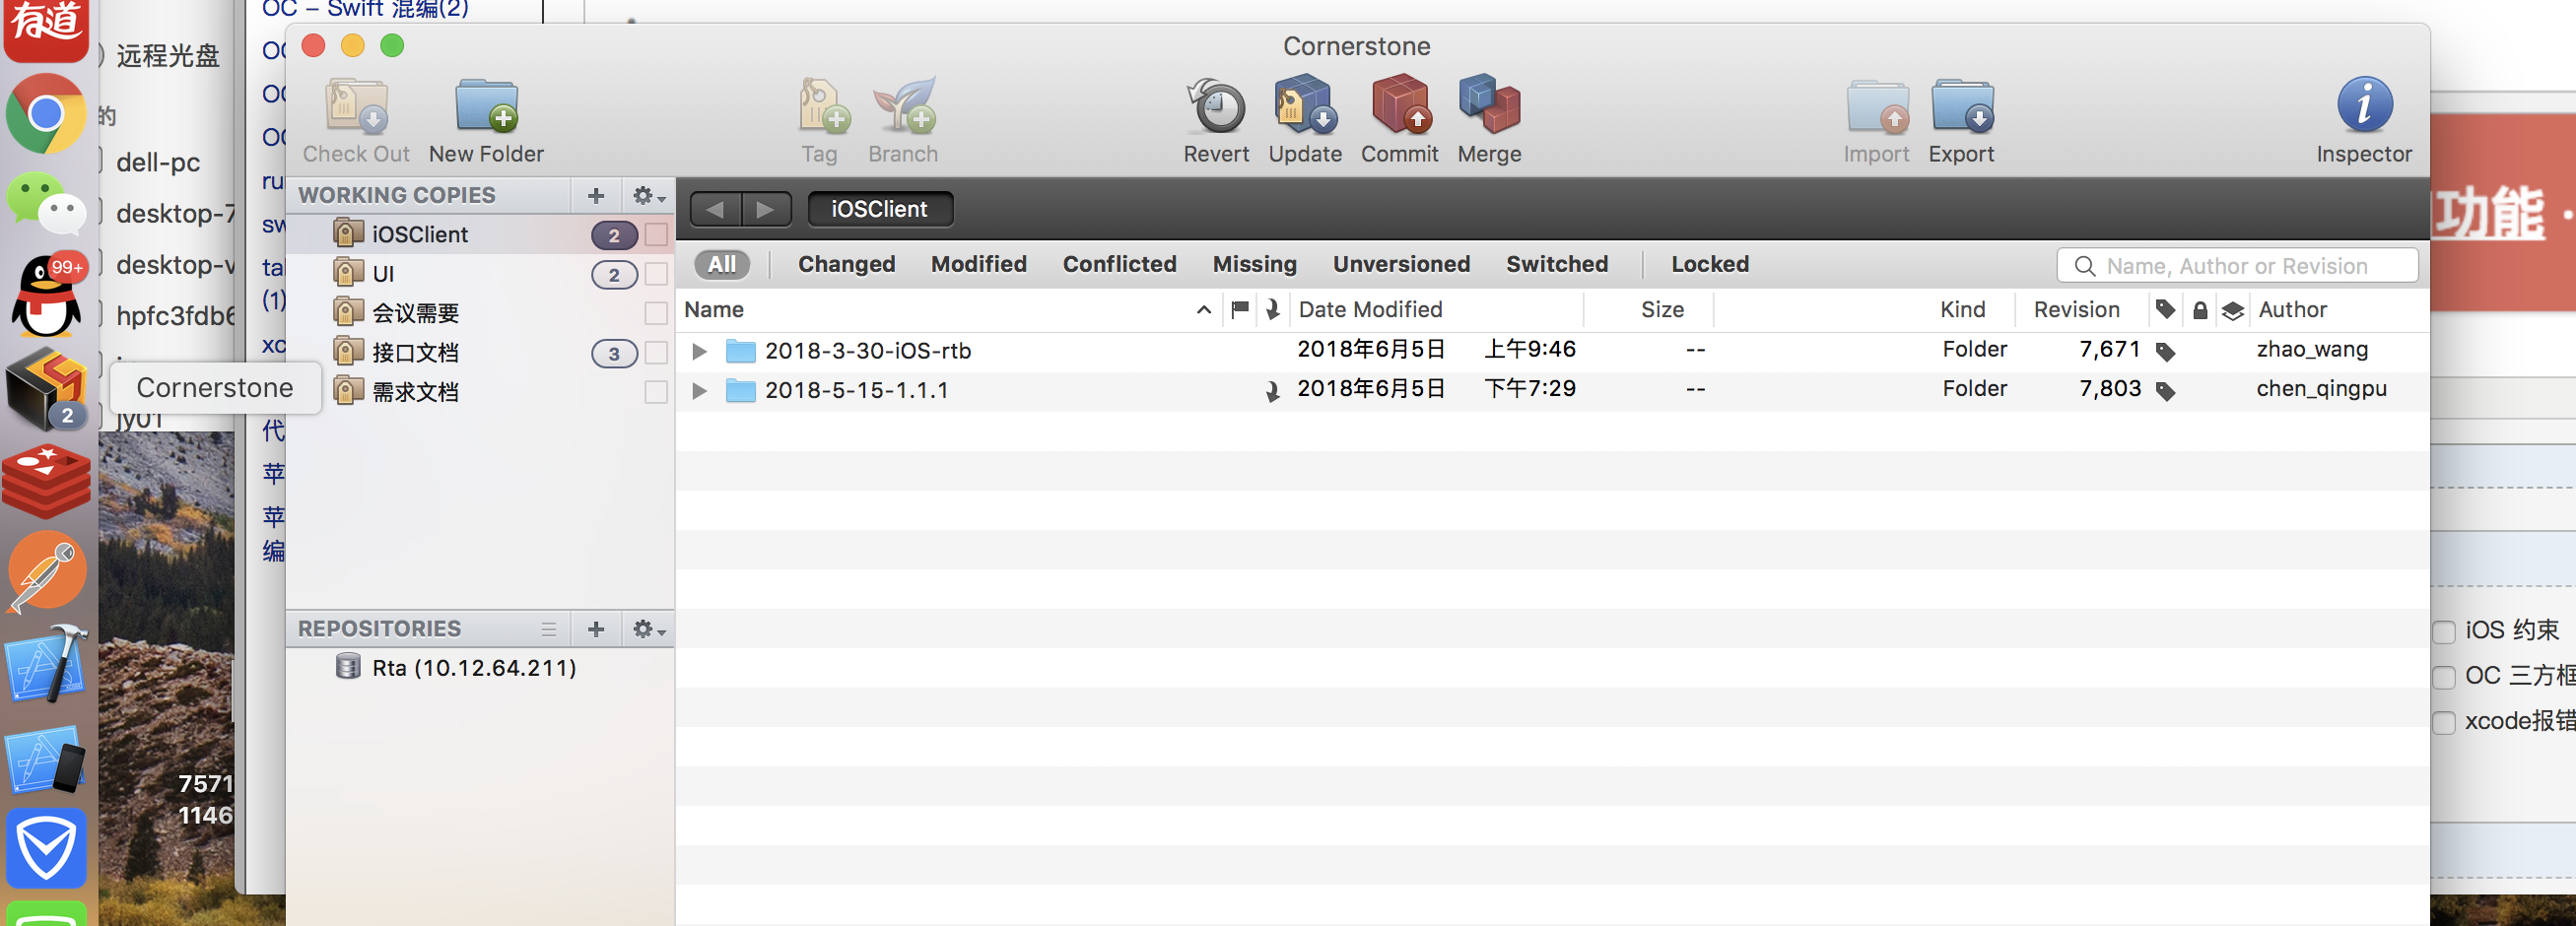
Task: Show Switched files filter
Action: (1557, 264)
